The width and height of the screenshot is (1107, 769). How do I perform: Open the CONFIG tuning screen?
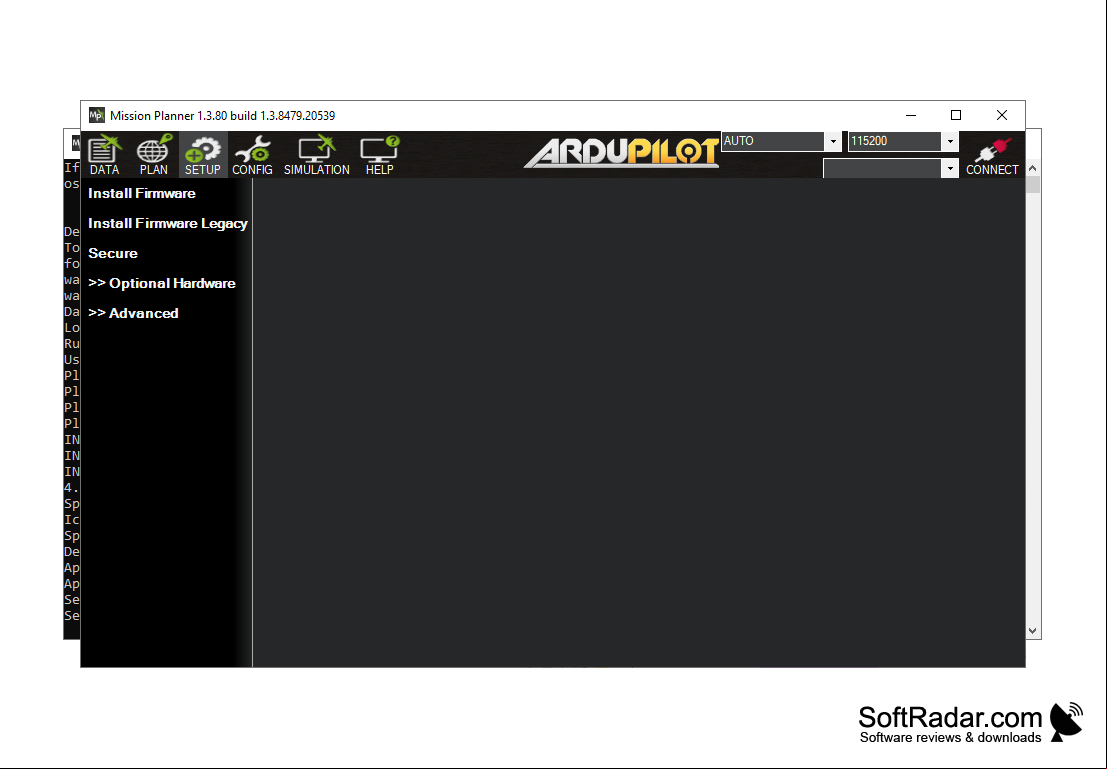(252, 154)
